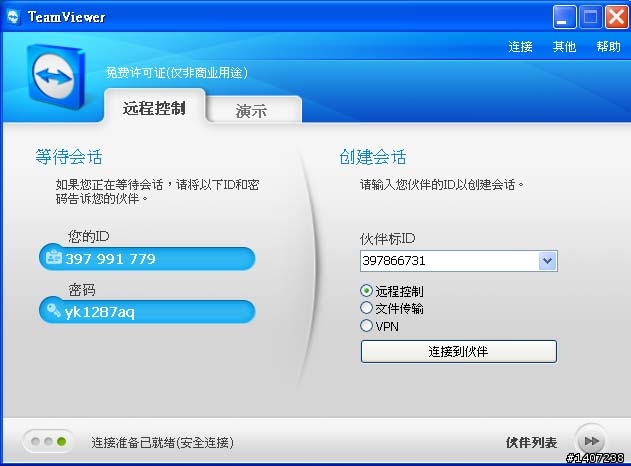This screenshot has height=466, width=631.
Task: Close the TeamViewer window
Action: point(616,17)
